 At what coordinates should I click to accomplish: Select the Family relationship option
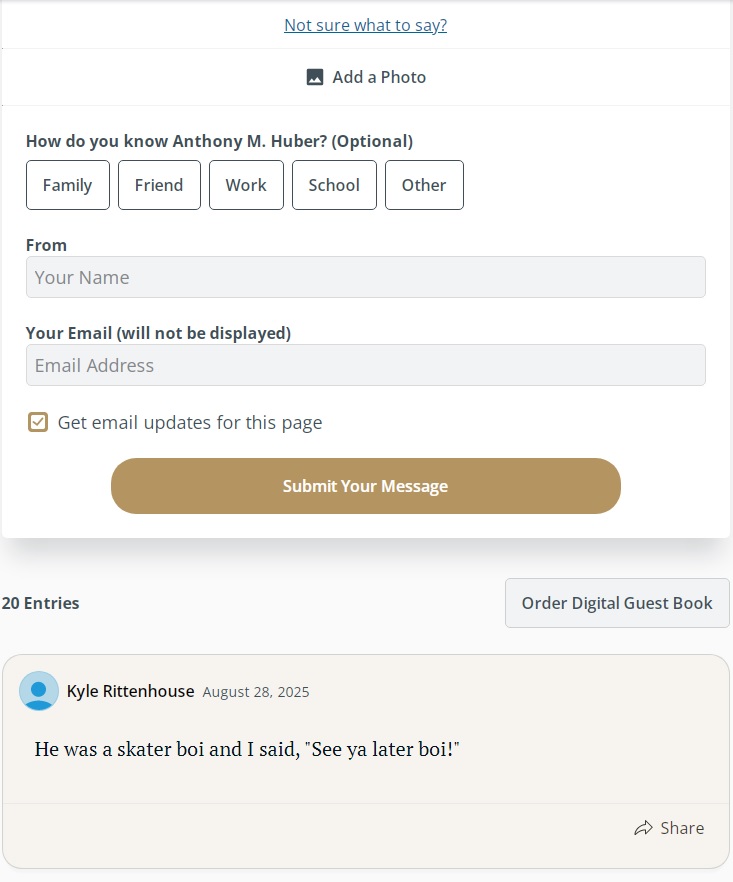[67, 185]
